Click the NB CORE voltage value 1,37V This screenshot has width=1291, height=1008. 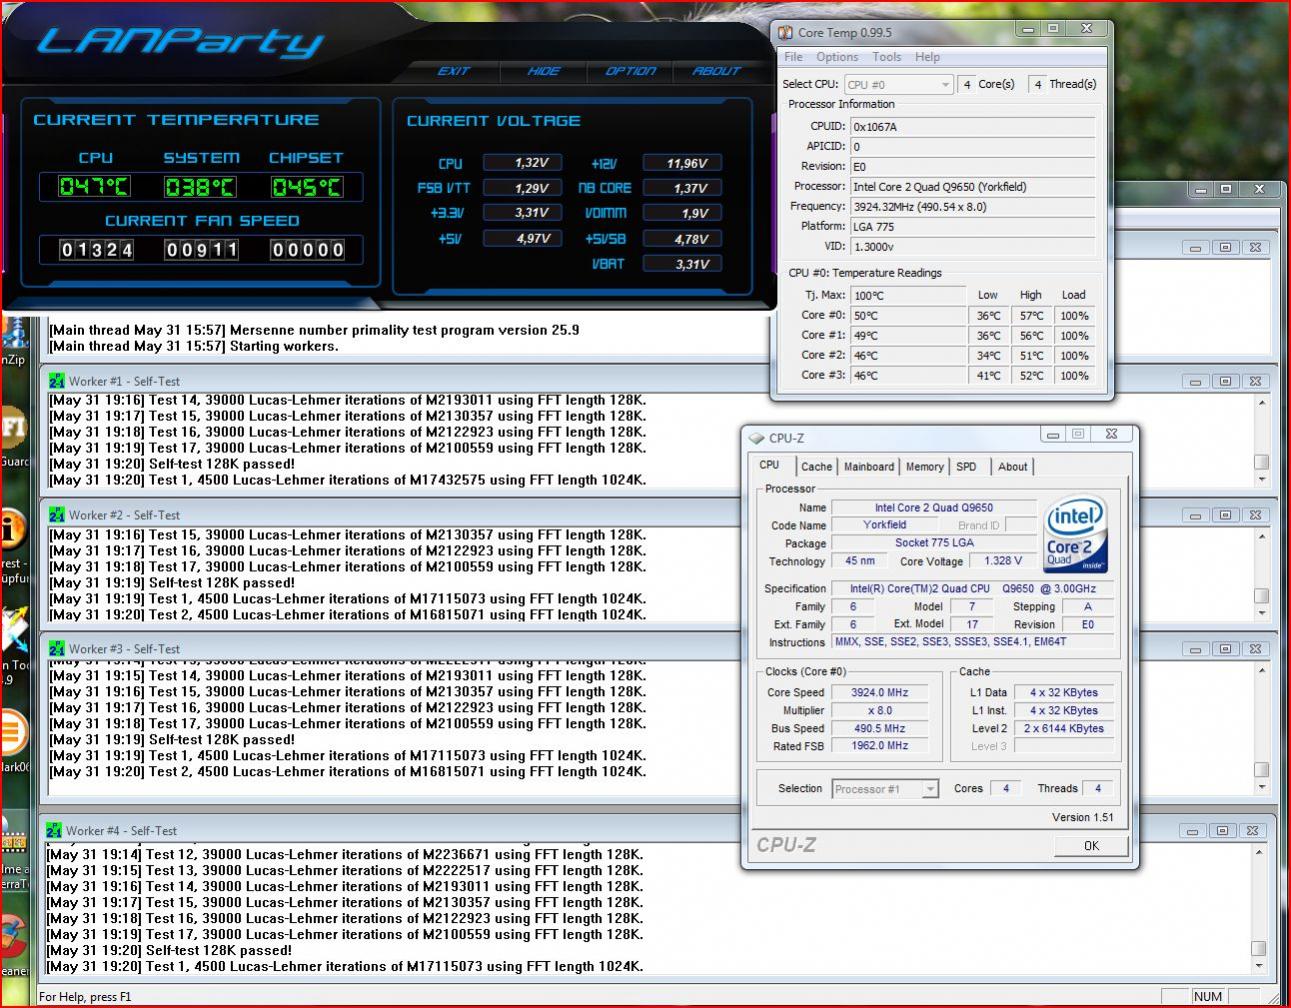(682, 187)
